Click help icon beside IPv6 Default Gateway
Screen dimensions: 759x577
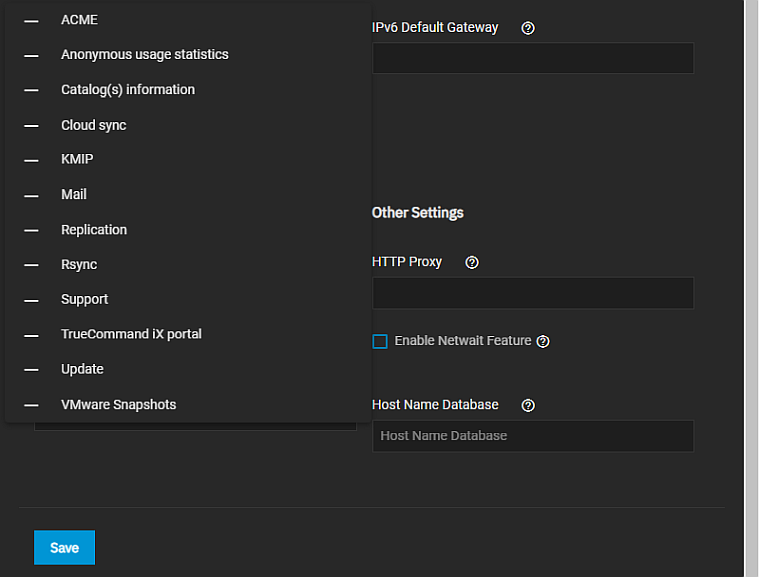(x=528, y=28)
